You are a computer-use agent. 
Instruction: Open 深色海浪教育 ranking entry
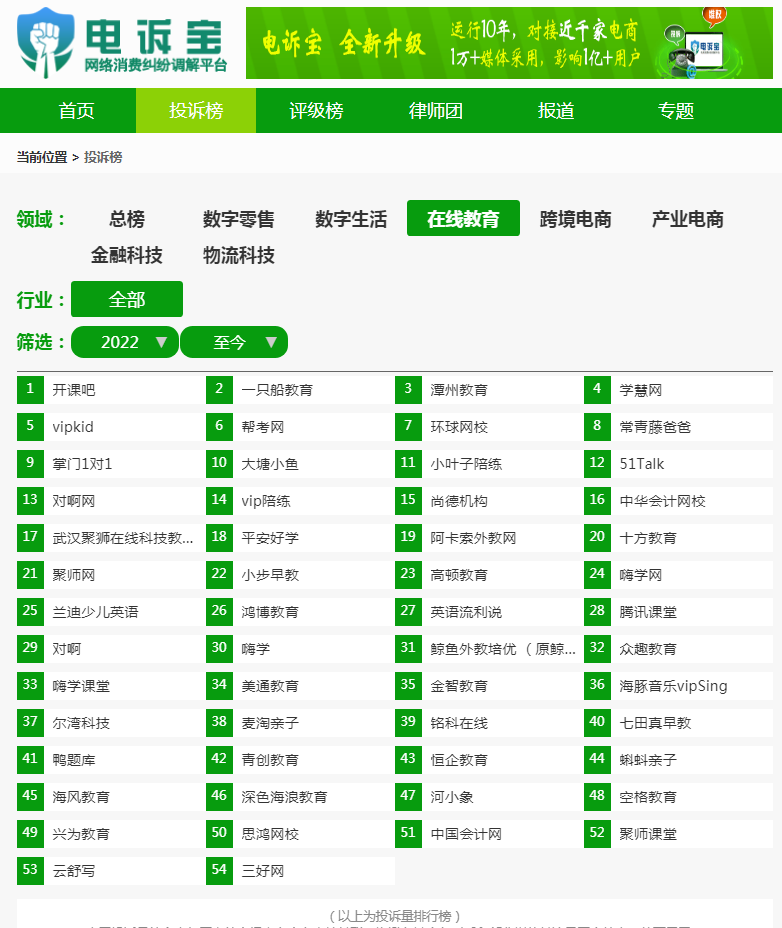pos(300,797)
